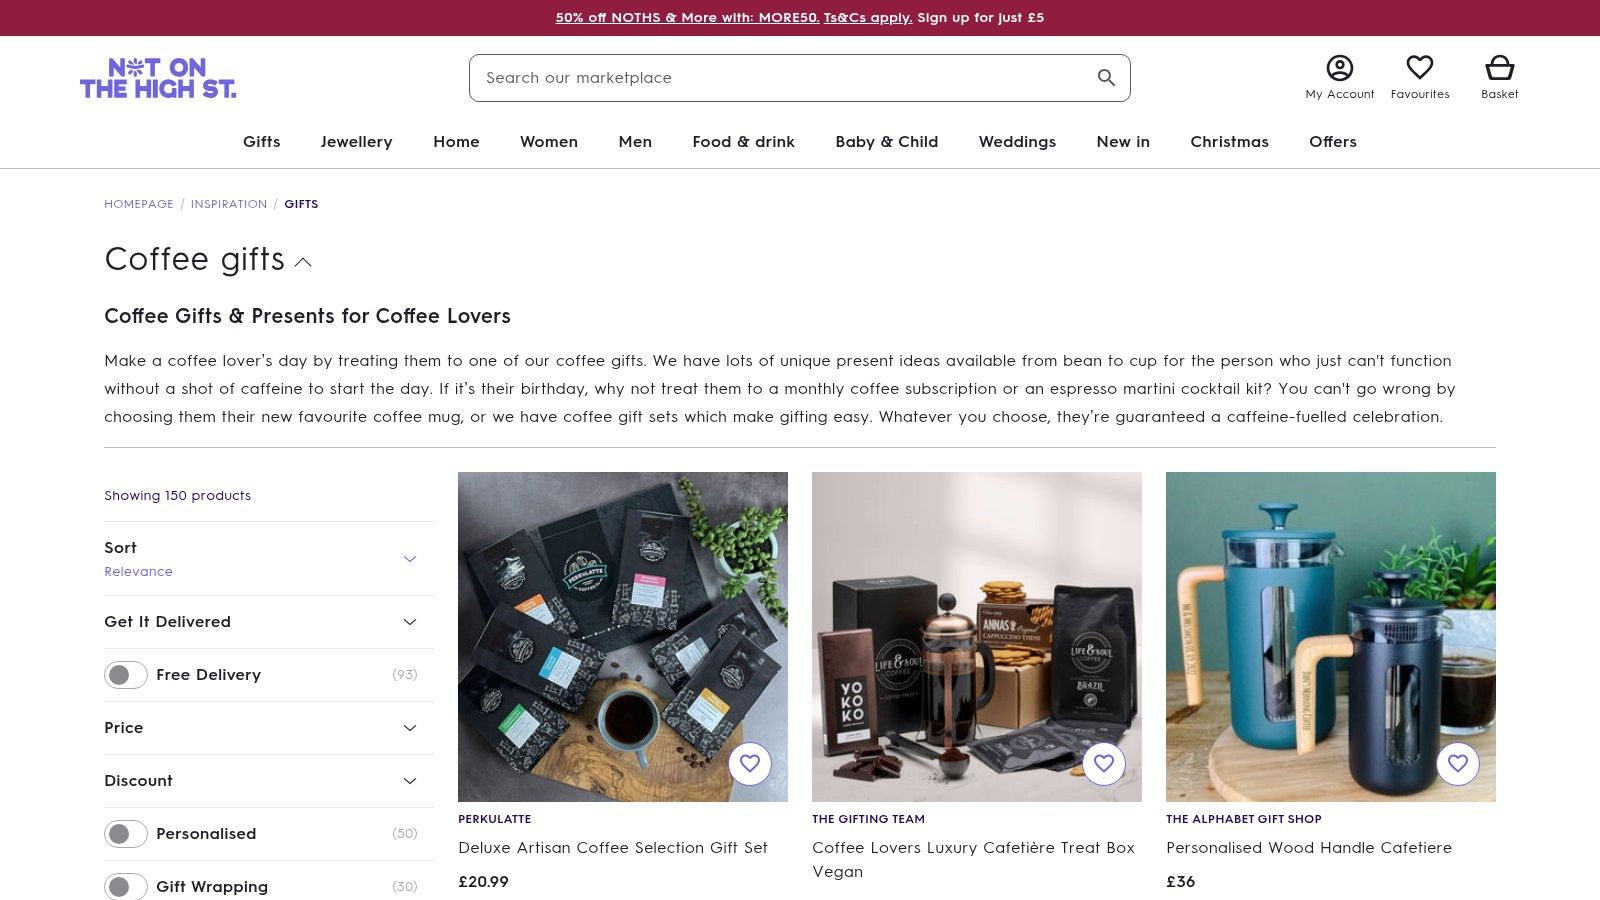Favourite the Coffee Lovers Luxury Cafetière Treat Box
The height and width of the screenshot is (900, 1600).
tap(1104, 764)
